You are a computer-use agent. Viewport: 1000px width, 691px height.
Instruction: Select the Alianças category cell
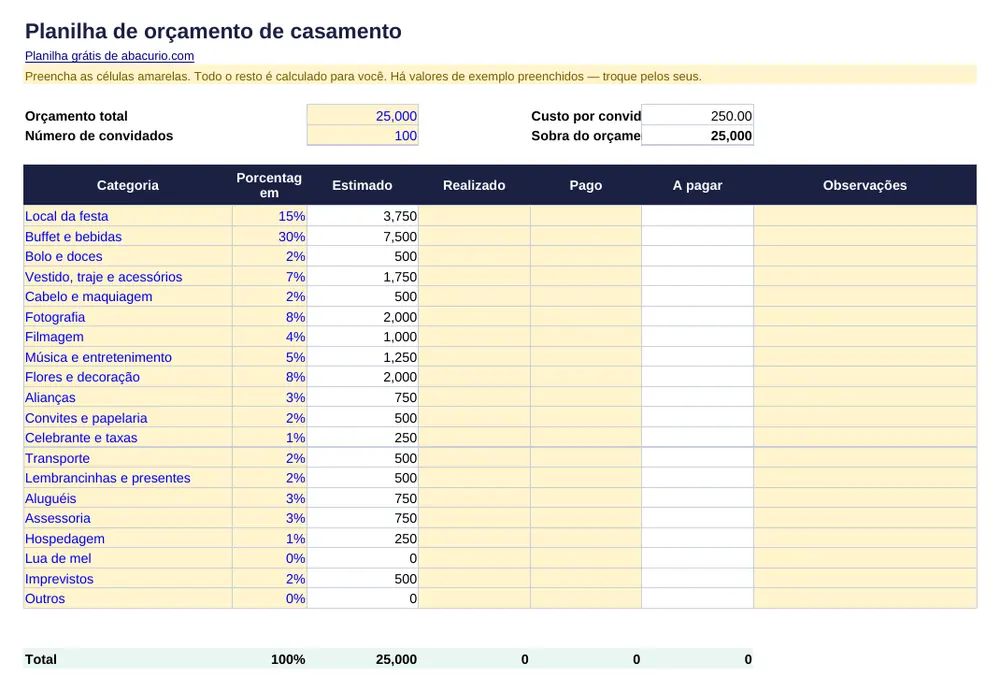[x=128, y=398]
